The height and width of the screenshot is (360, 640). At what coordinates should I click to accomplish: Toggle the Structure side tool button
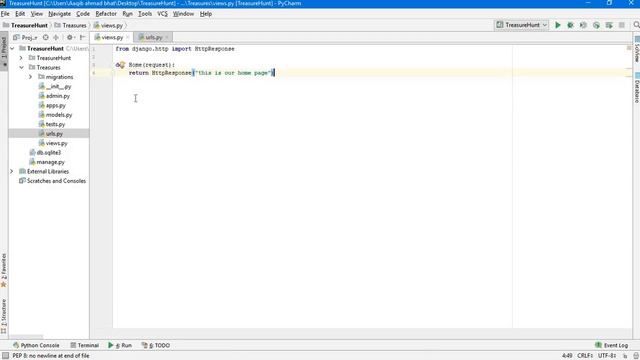coord(4,317)
